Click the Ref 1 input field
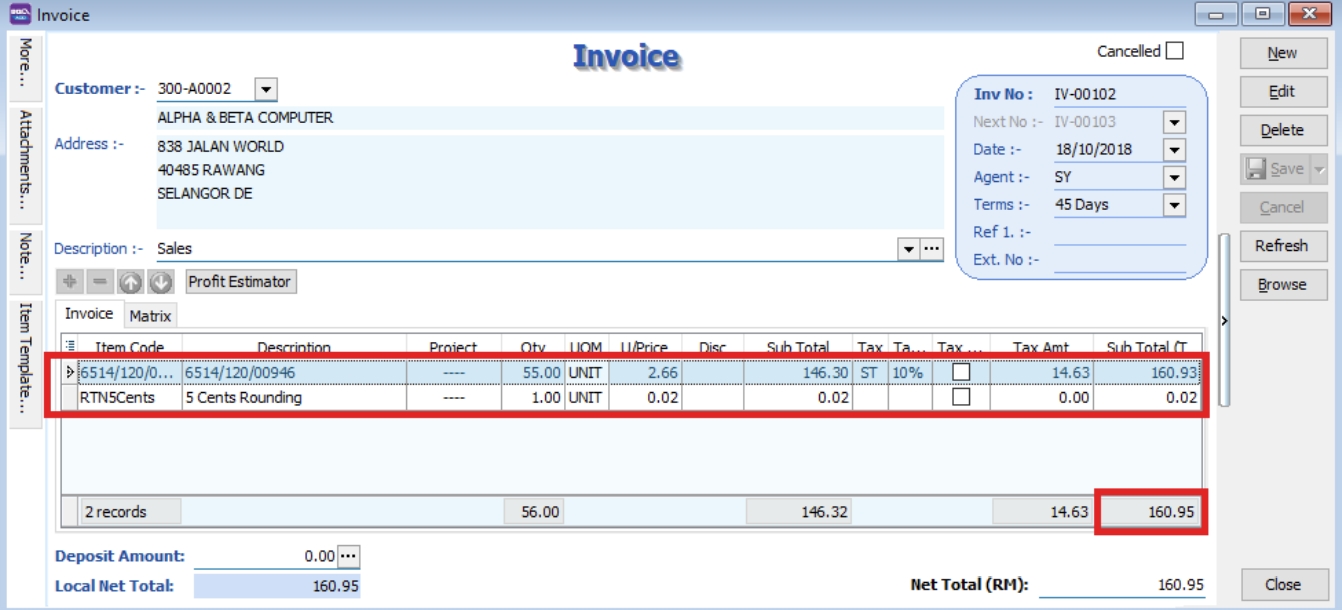This screenshot has width=1342, height=610. [x=1119, y=232]
